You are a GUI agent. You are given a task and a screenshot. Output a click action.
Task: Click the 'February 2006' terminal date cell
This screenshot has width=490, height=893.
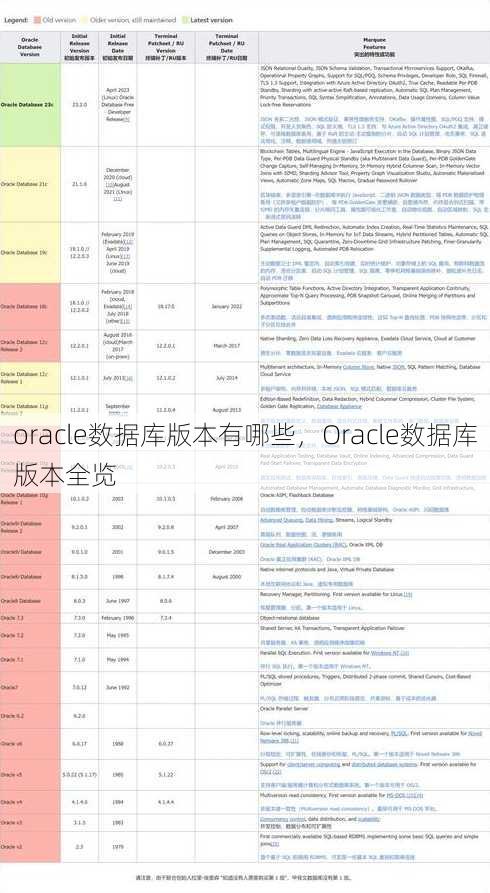pos(227,499)
